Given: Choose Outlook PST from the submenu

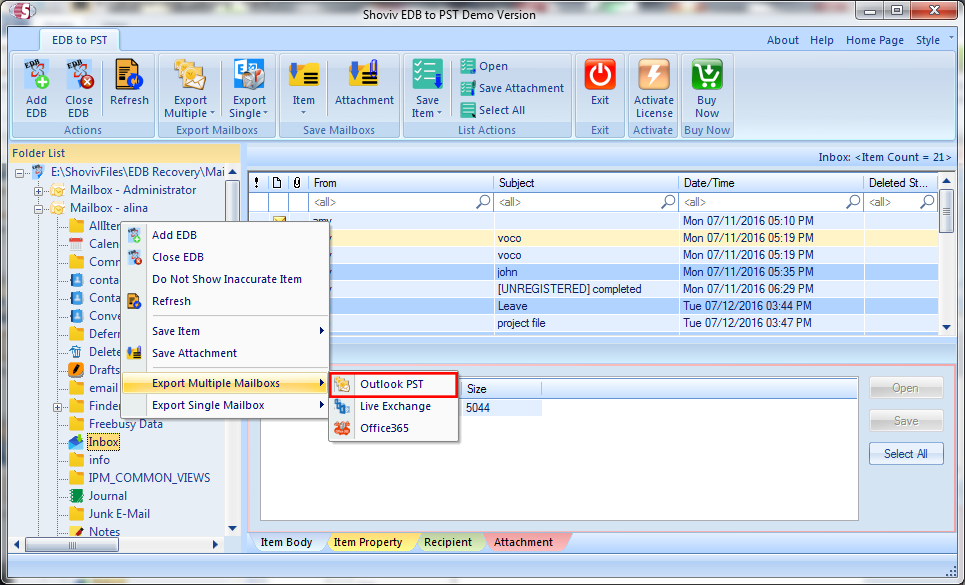Looking at the screenshot, I should 392,384.
